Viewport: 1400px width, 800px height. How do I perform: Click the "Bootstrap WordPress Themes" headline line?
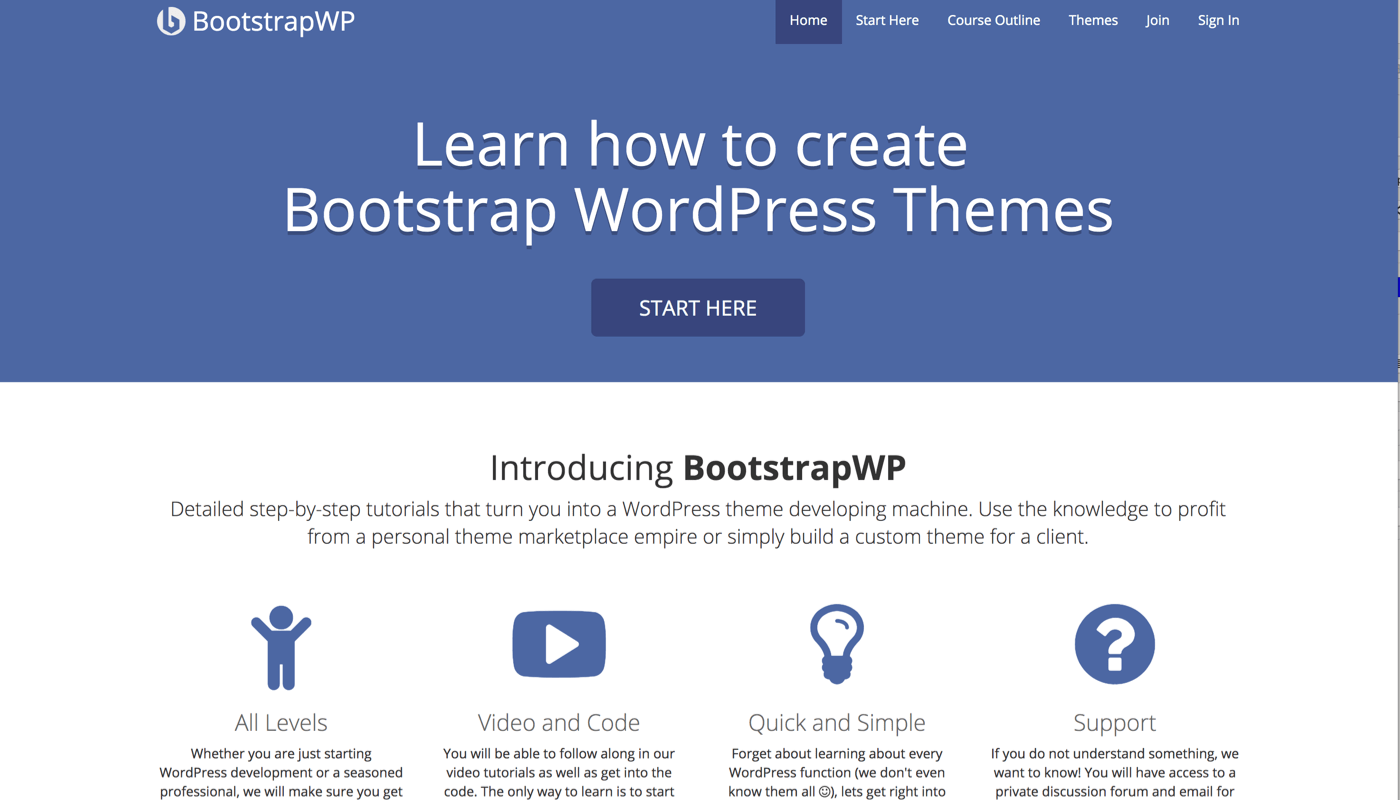(698, 210)
